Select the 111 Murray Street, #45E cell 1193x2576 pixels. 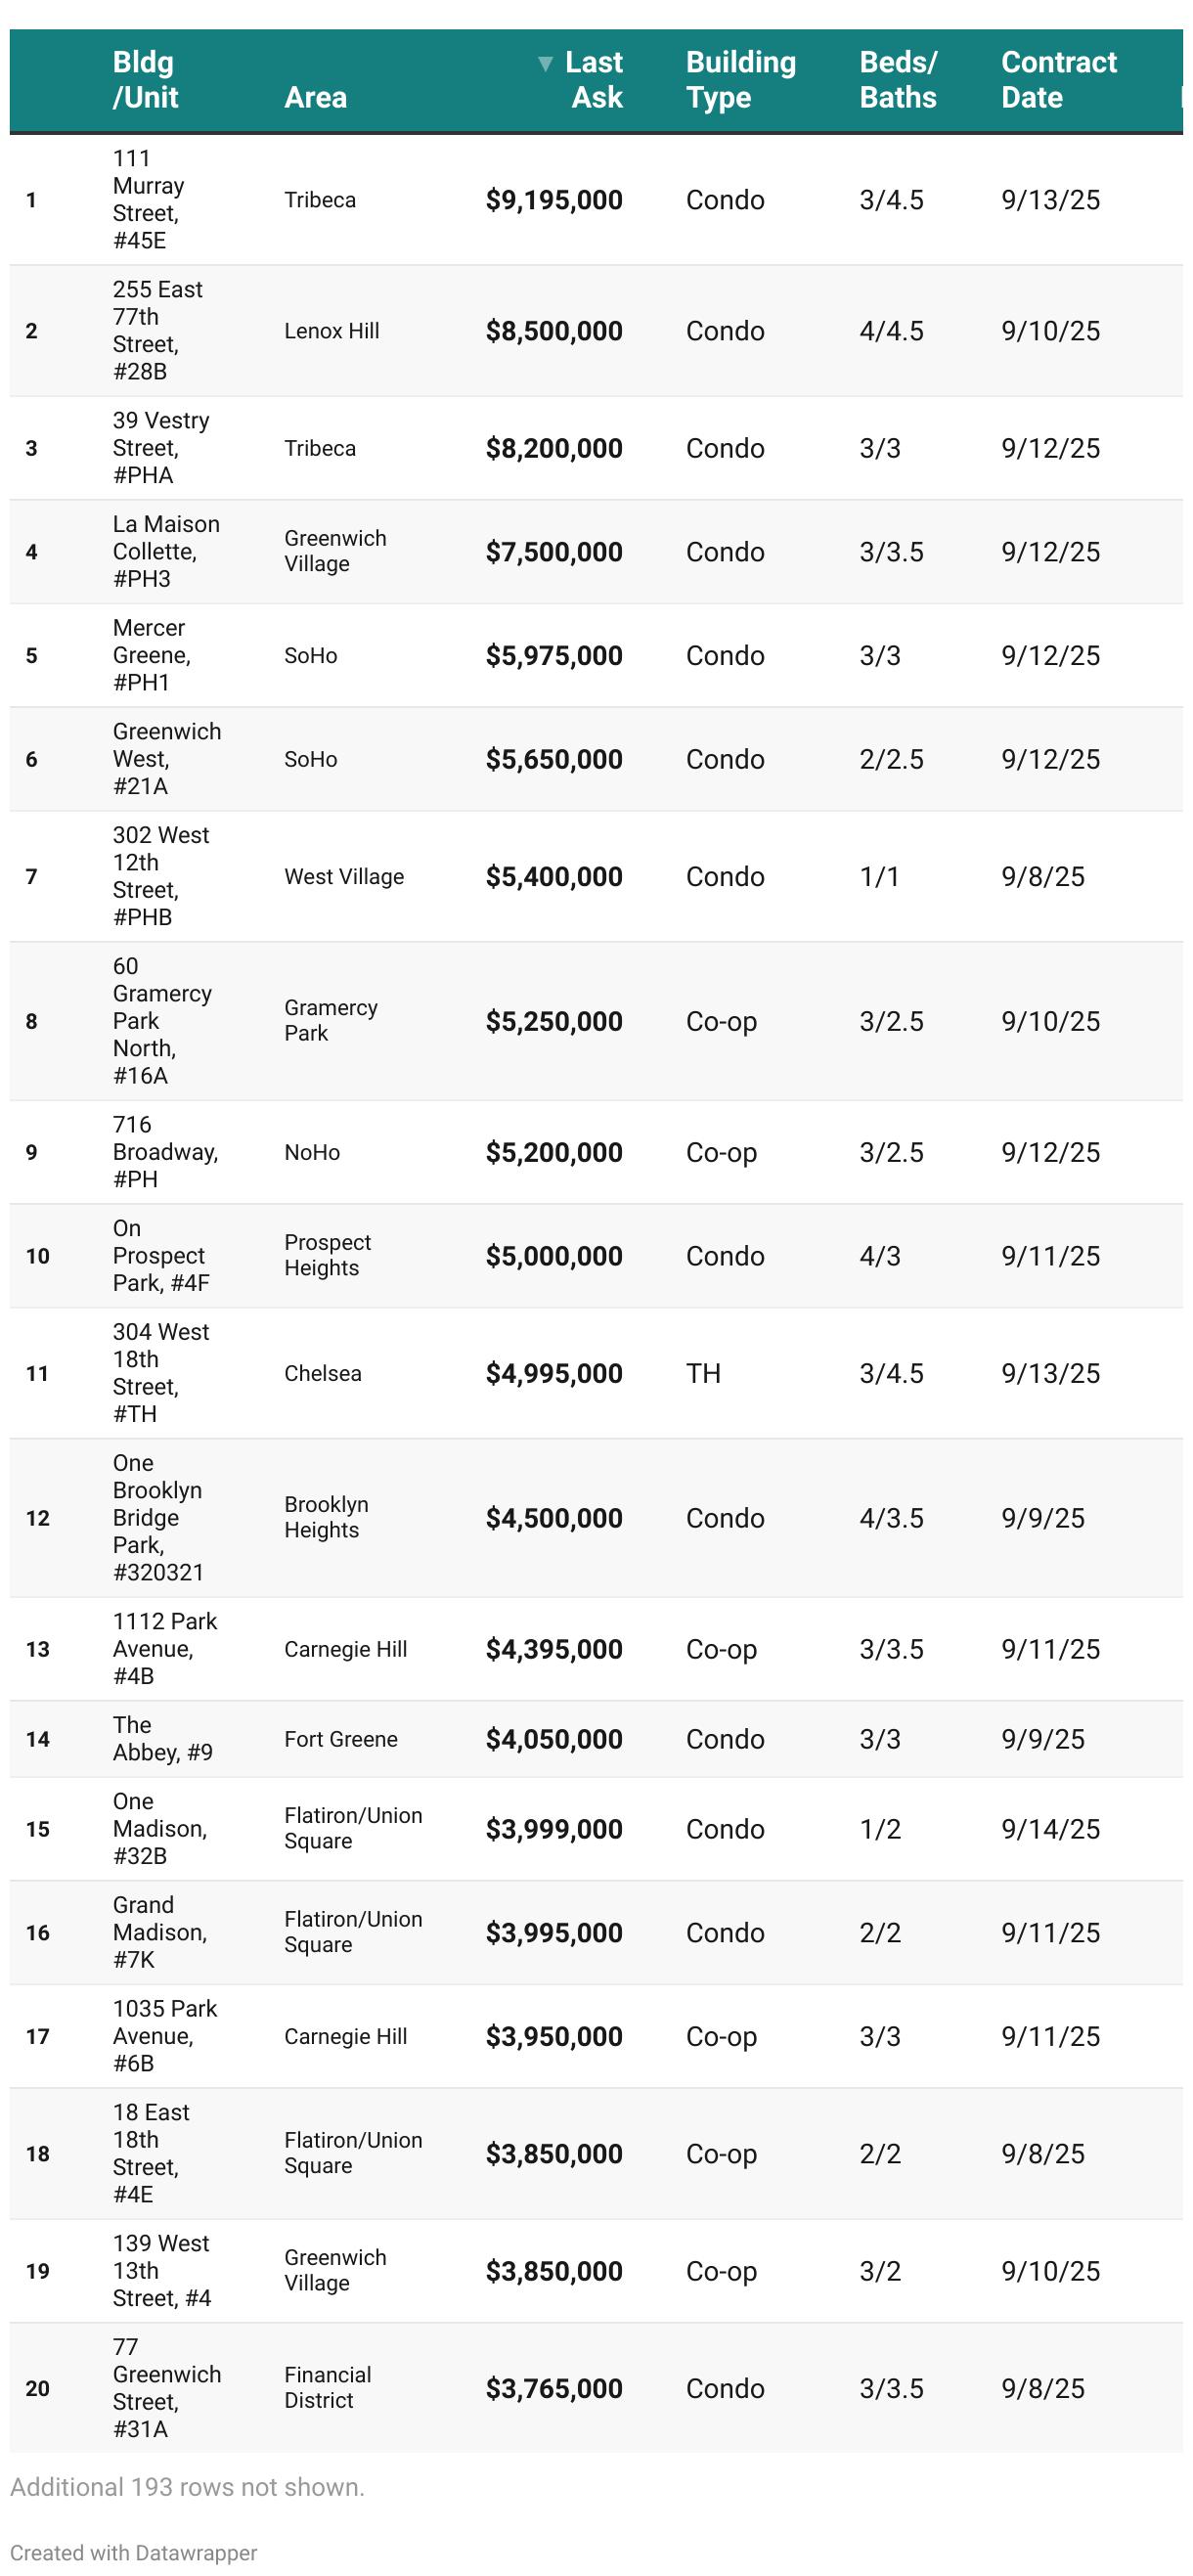click(148, 199)
